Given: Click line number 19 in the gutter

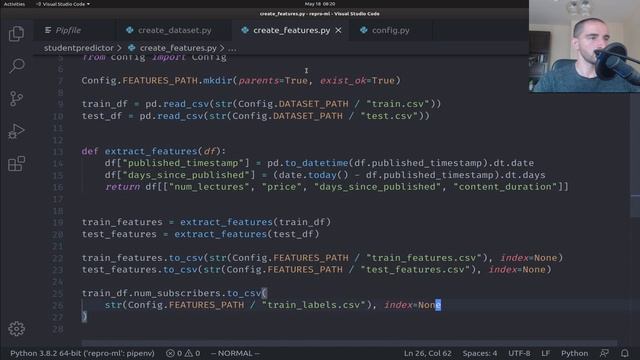Looking at the screenshot, I should (x=58, y=222).
